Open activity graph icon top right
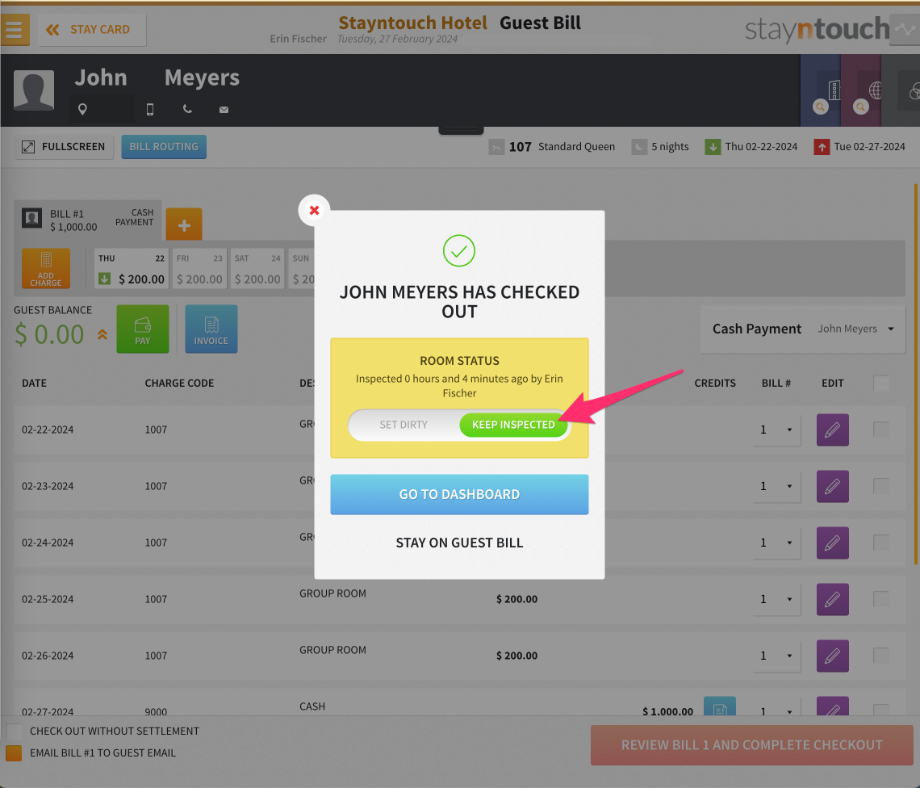 tap(905, 29)
